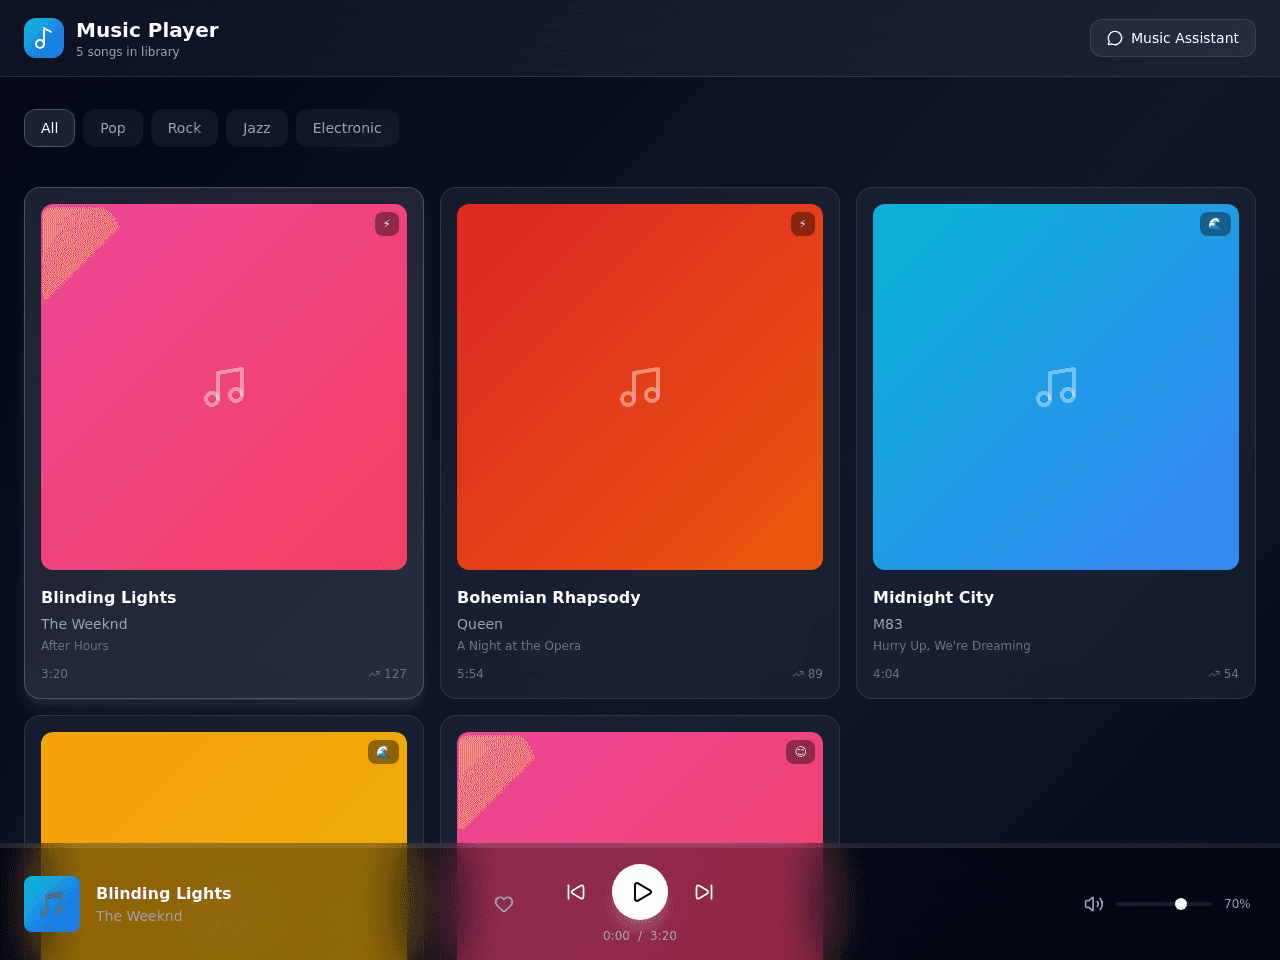Click the artist name M83

tap(888, 624)
